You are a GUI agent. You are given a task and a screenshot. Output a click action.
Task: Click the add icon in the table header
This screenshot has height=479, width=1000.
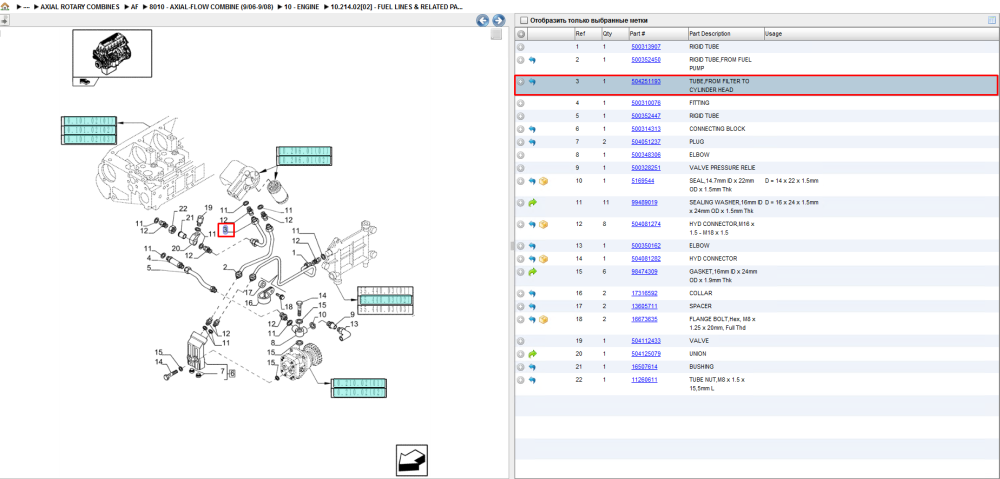click(x=520, y=34)
